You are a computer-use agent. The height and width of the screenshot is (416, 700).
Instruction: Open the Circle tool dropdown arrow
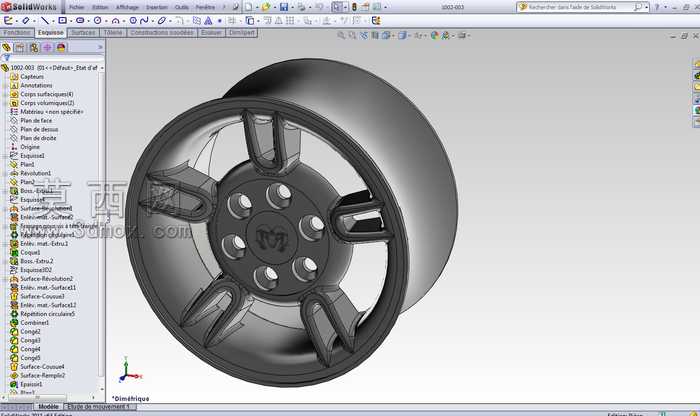point(106,21)
